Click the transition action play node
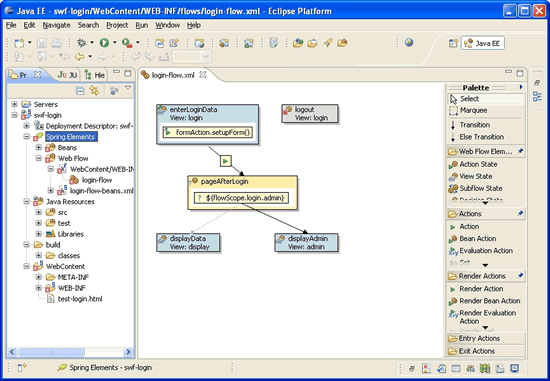Viewport: 550px width, 381px height. pyautogui.click(x=226, y=161)
